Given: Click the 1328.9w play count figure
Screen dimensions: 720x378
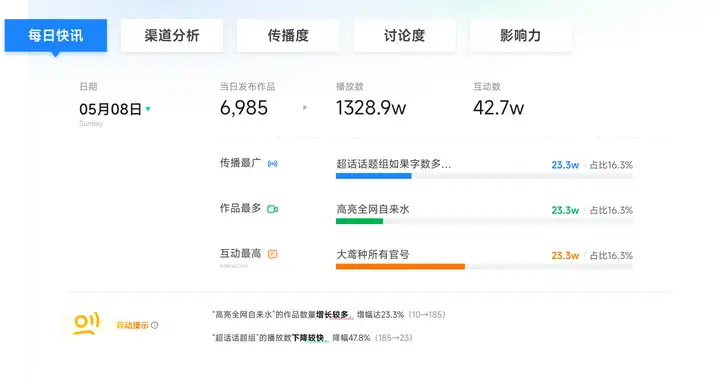Looking at the screenshot, I should (371, 108).
